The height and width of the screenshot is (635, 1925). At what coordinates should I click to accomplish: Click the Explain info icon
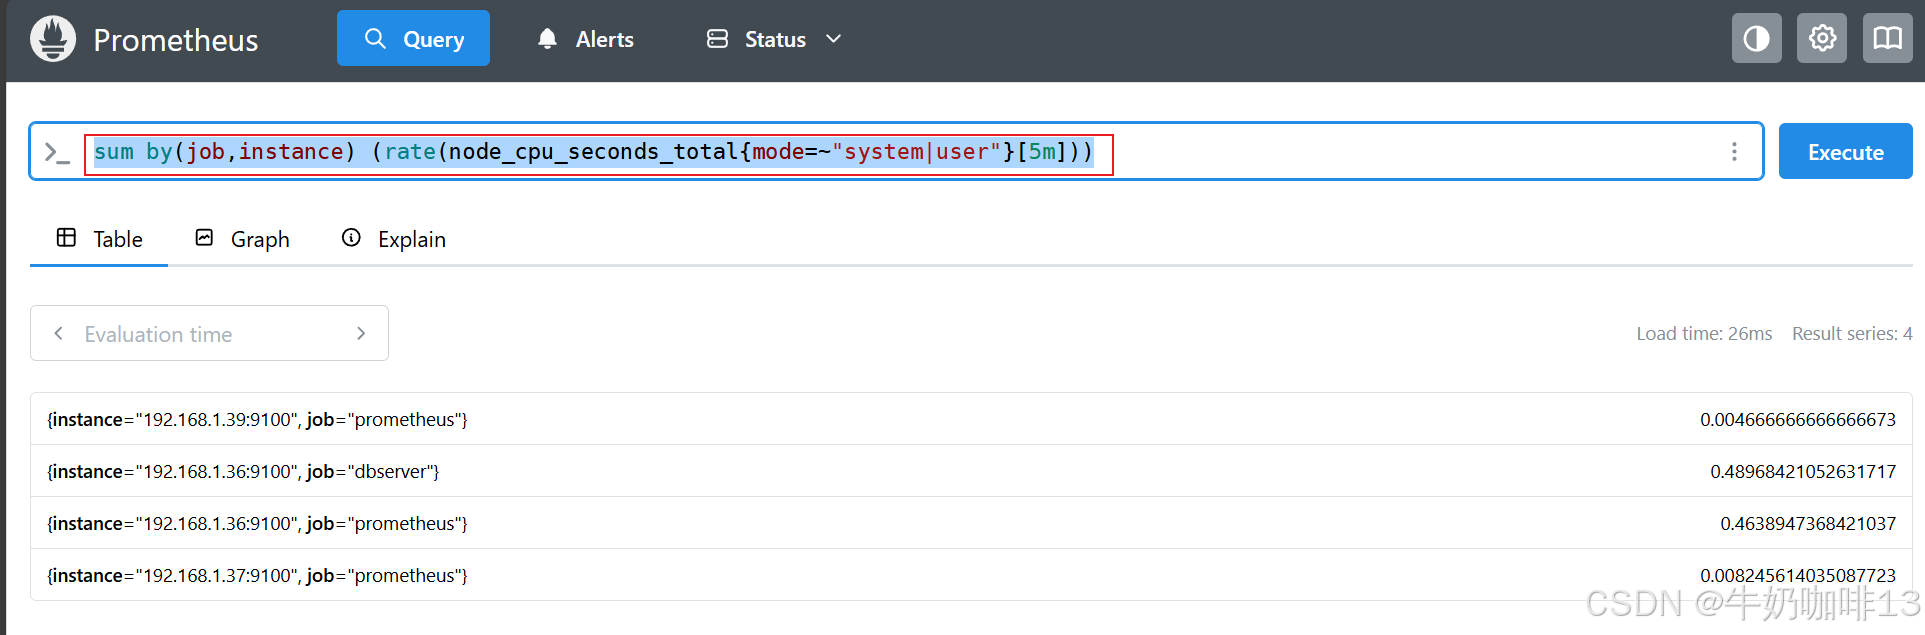351,237
